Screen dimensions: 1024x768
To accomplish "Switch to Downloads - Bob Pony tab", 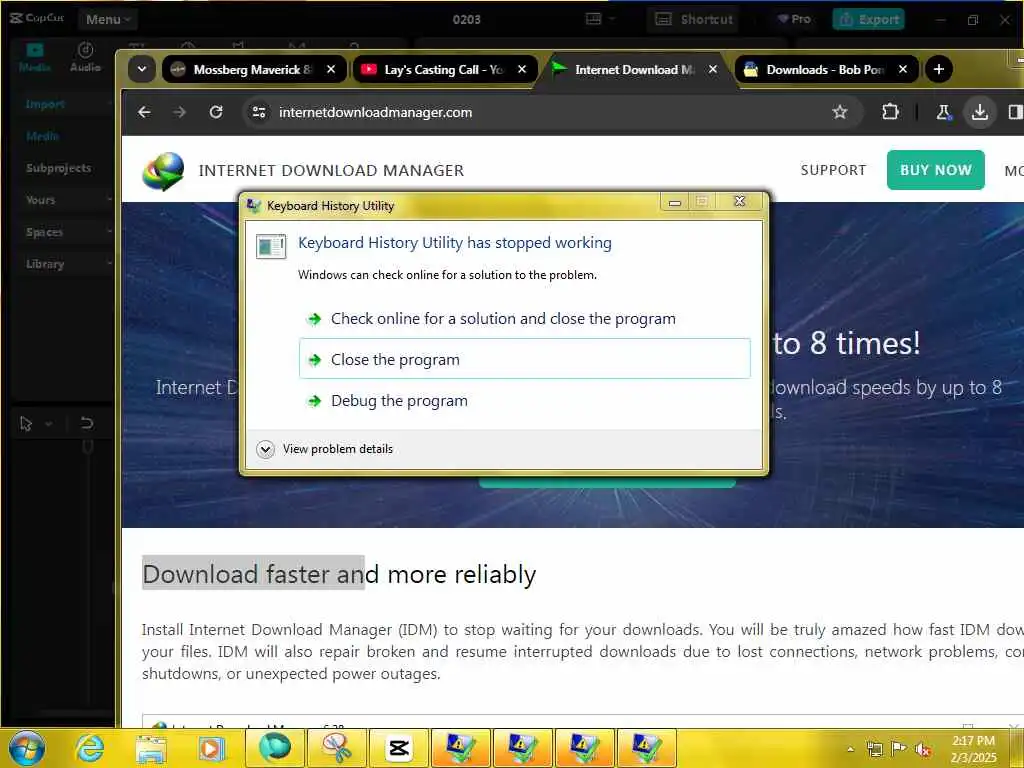I will (825, 69).
